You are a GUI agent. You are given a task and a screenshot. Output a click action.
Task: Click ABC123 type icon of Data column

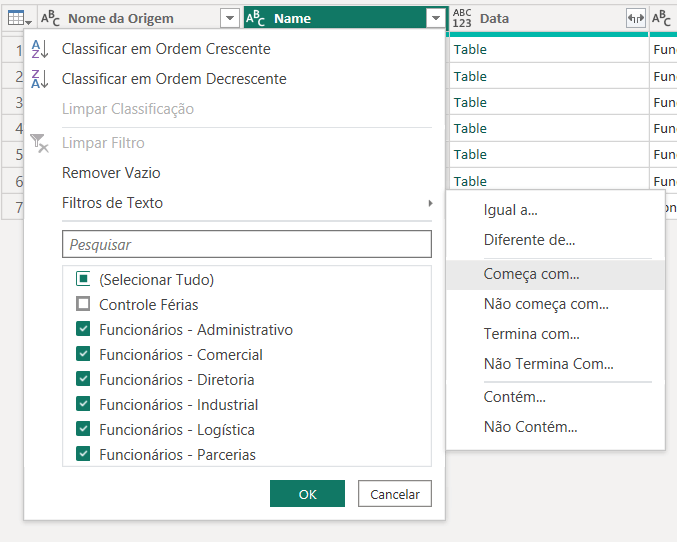(x=462, y=19)
